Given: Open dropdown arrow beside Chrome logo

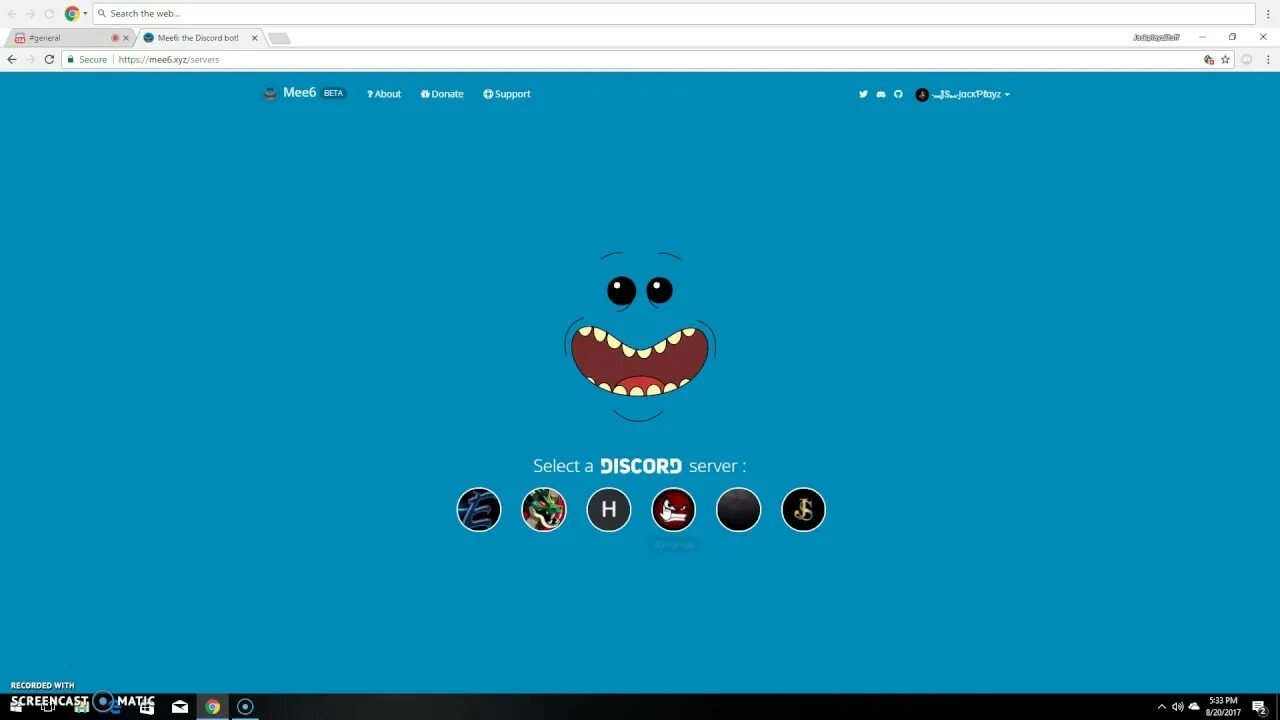Looking at the screenshot, I should click(x=85, y=14).
